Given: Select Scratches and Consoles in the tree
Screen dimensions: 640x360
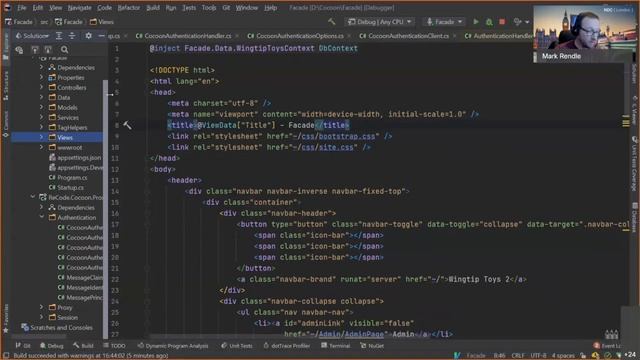Looking at the screenshot, I should pos(57,327).
